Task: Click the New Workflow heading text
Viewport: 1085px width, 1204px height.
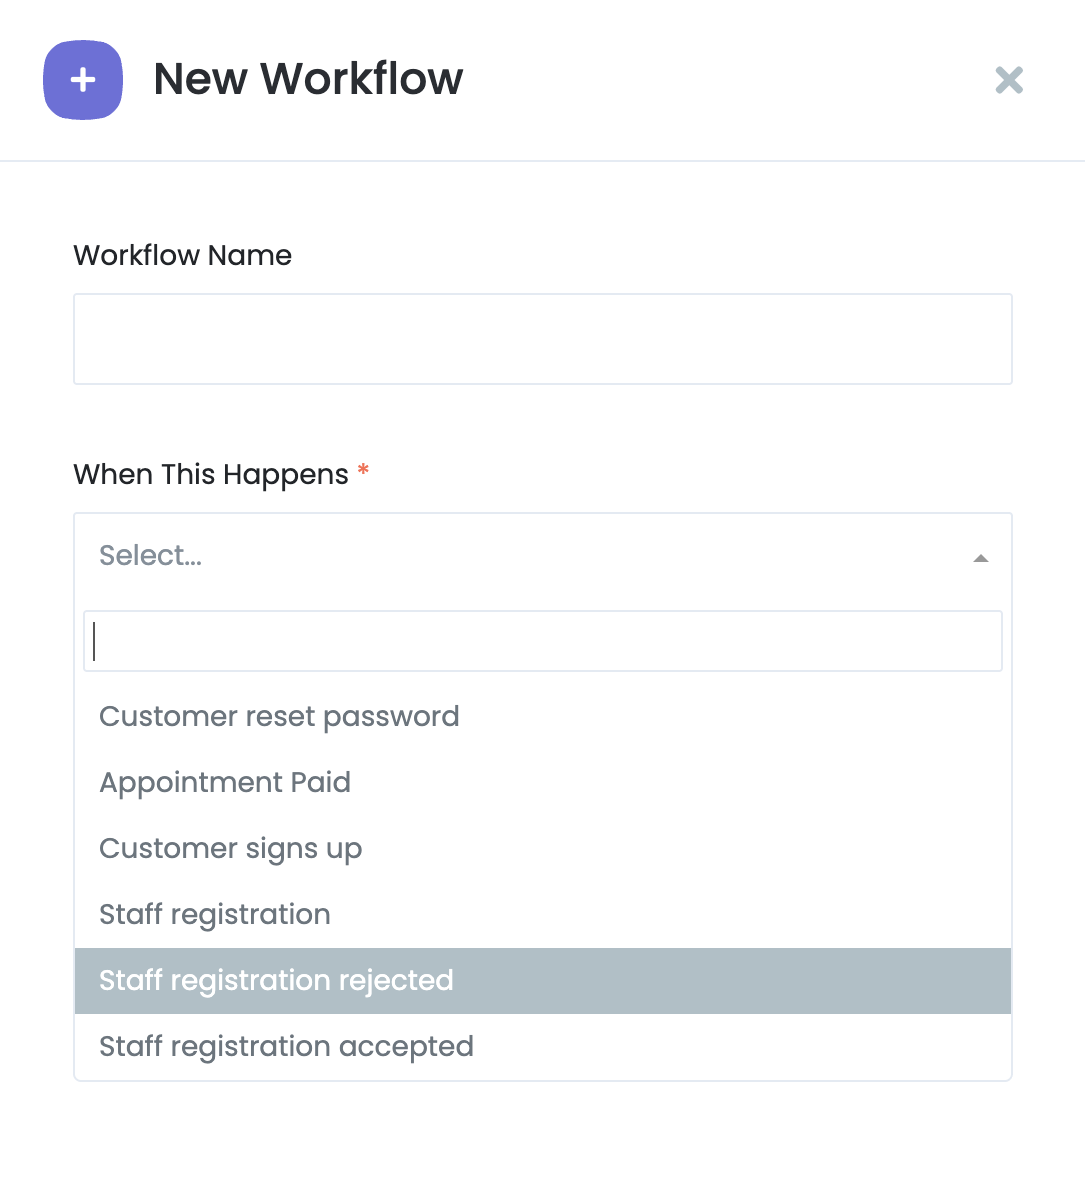Action: point(308,79)
